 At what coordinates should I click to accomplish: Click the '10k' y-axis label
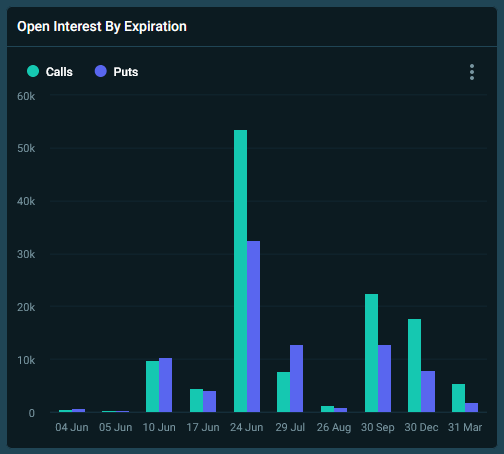26,360
